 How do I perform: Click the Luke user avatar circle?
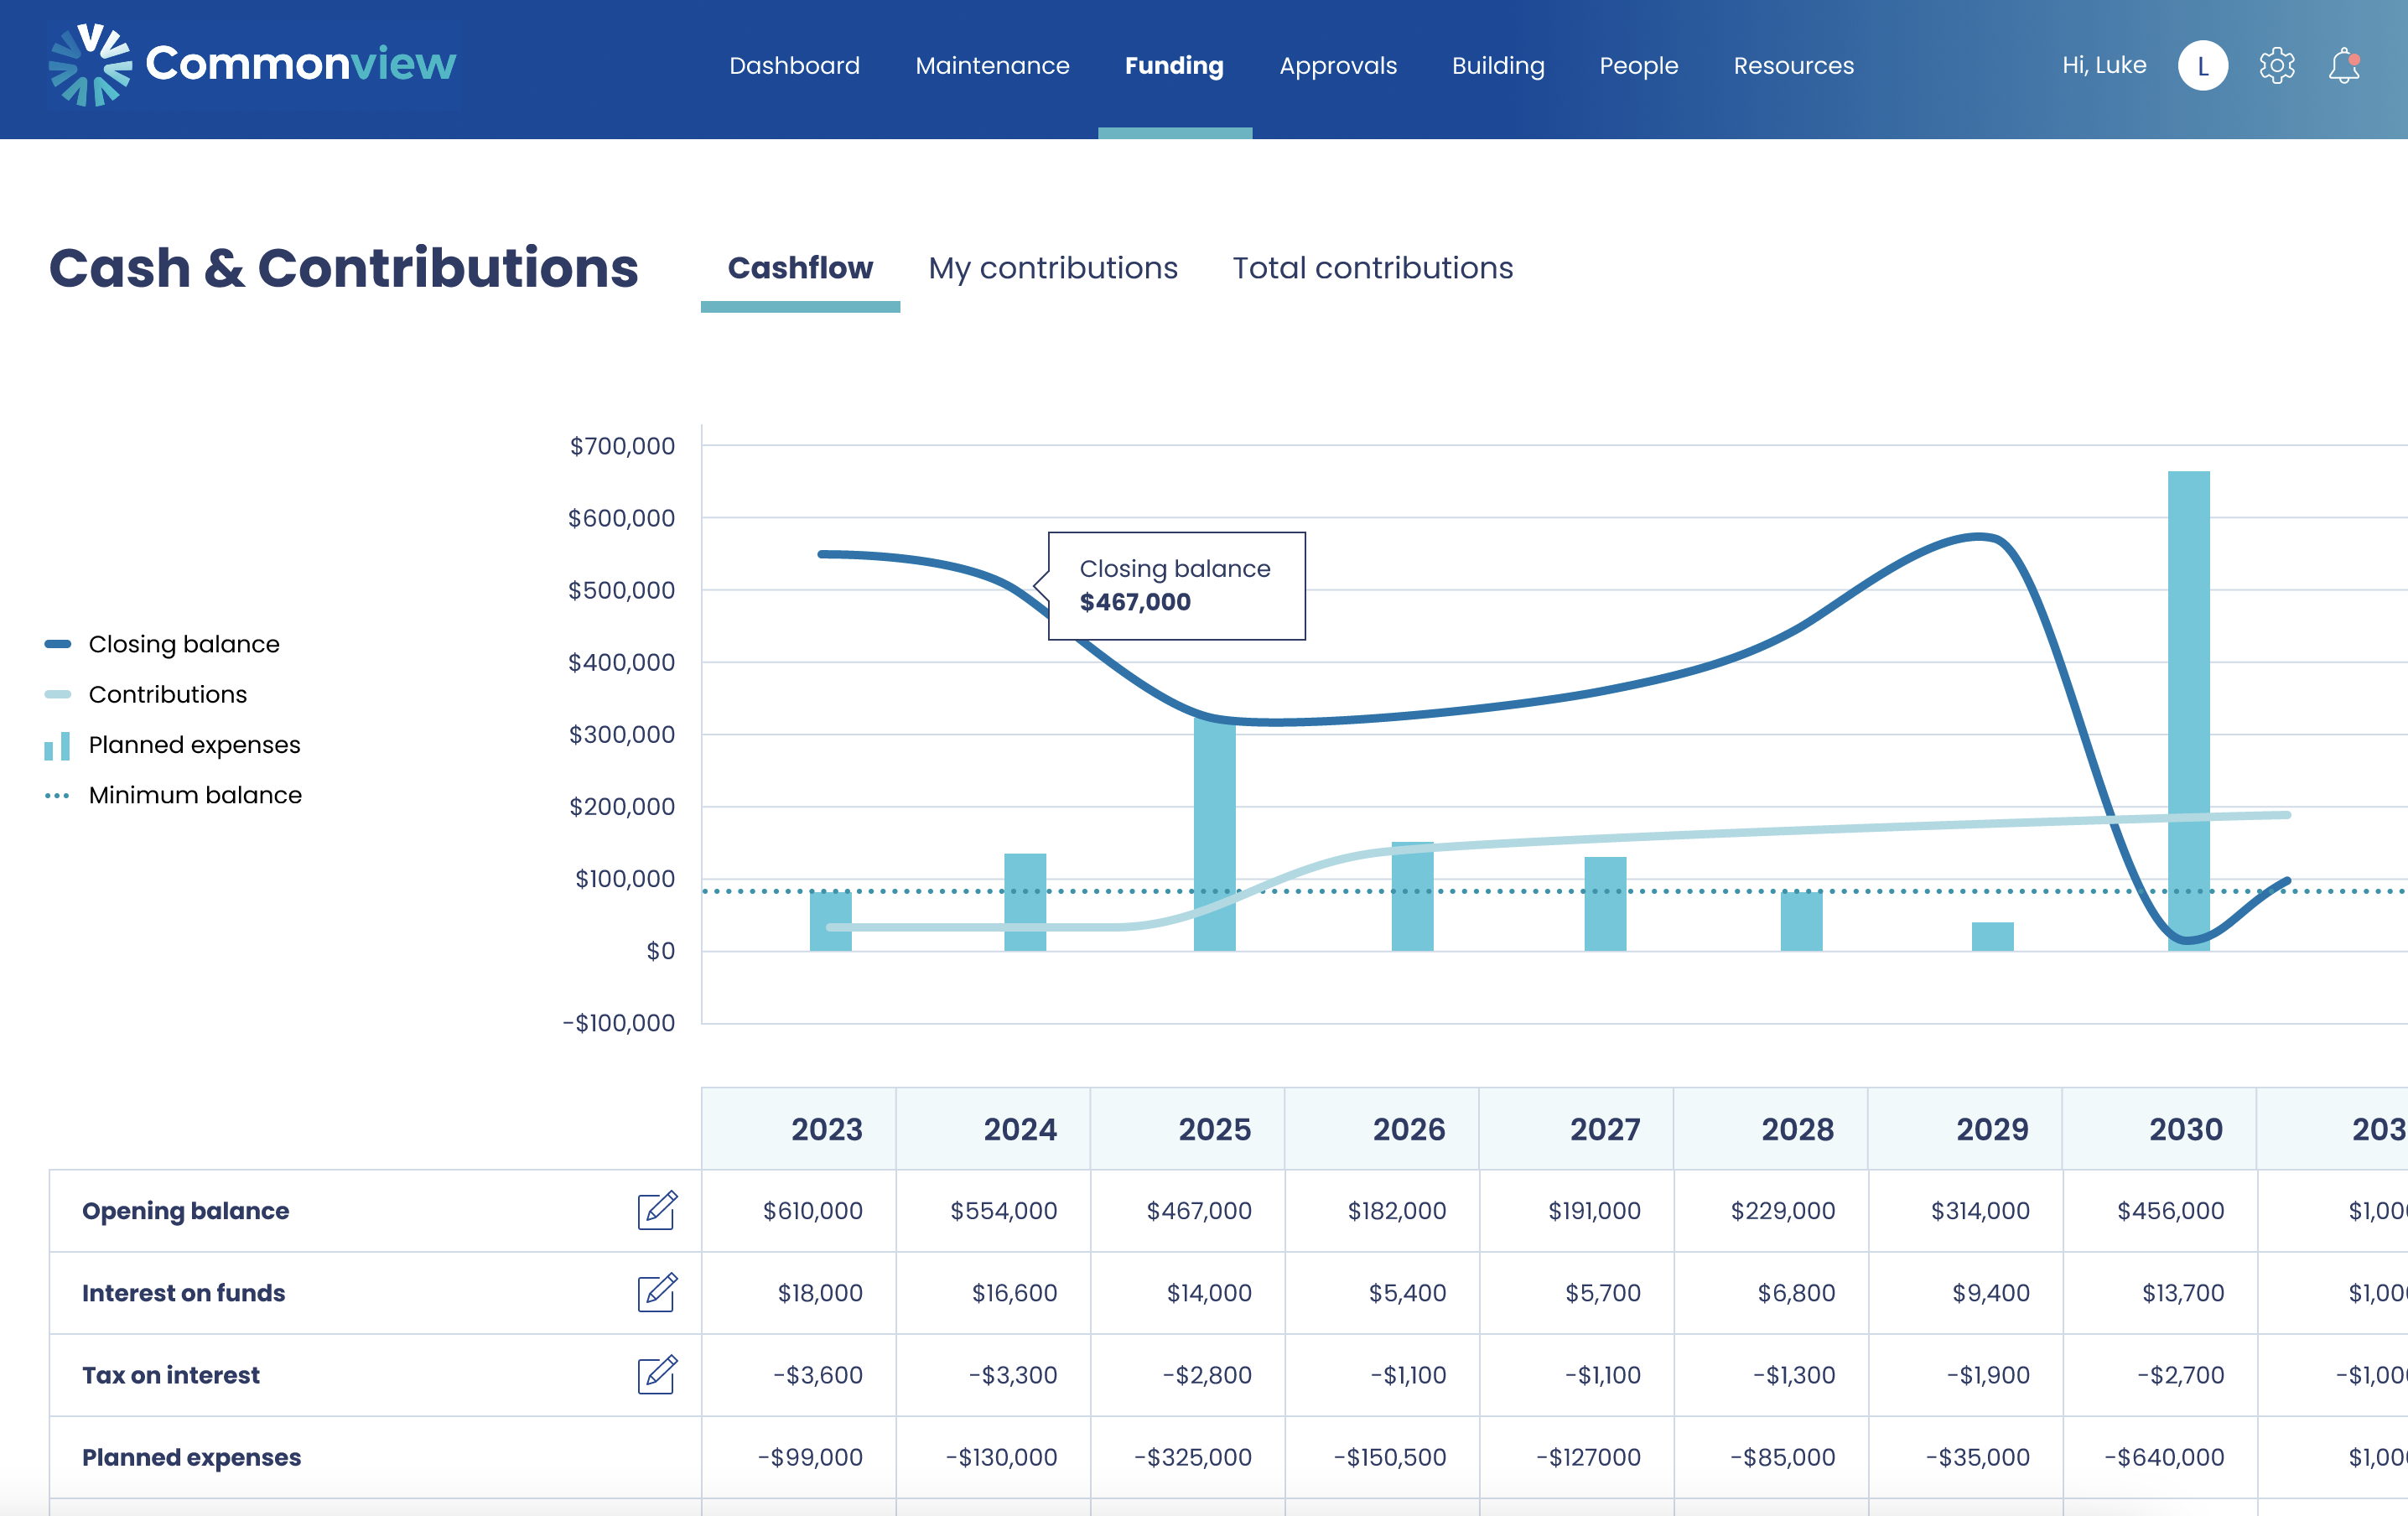2202,66
